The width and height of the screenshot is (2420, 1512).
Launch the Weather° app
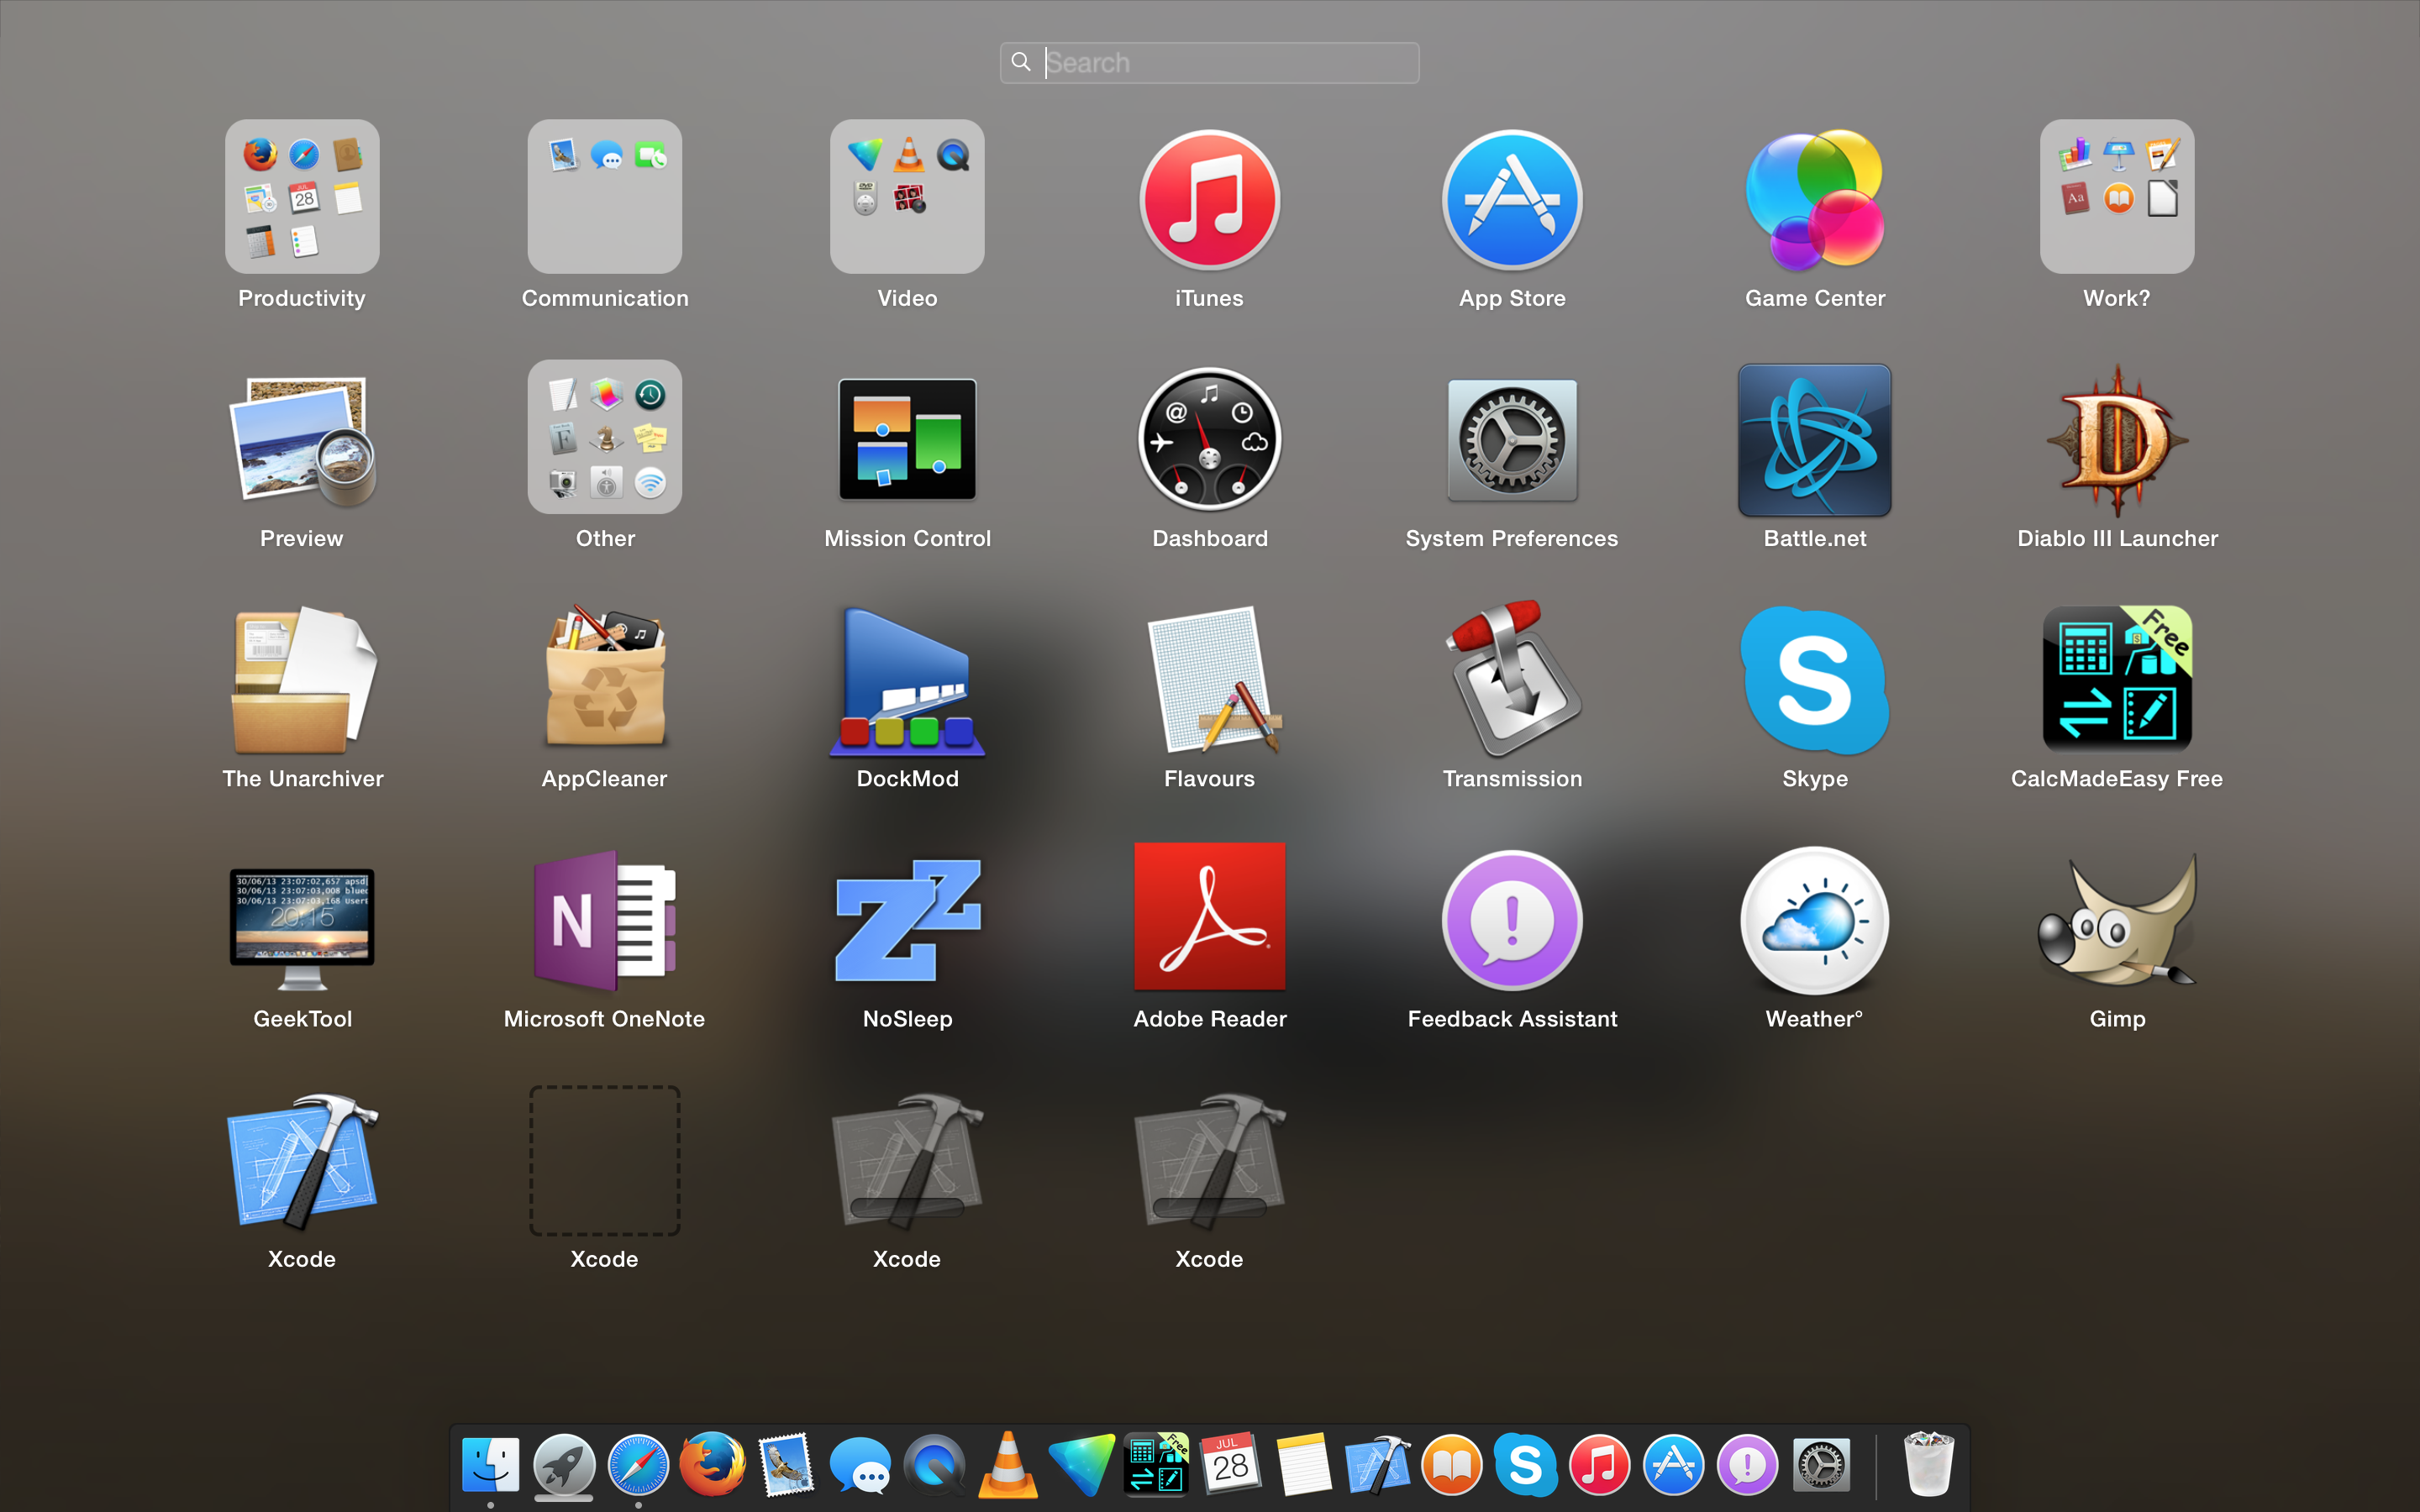pyautogui.click(x=1815, y=921)
